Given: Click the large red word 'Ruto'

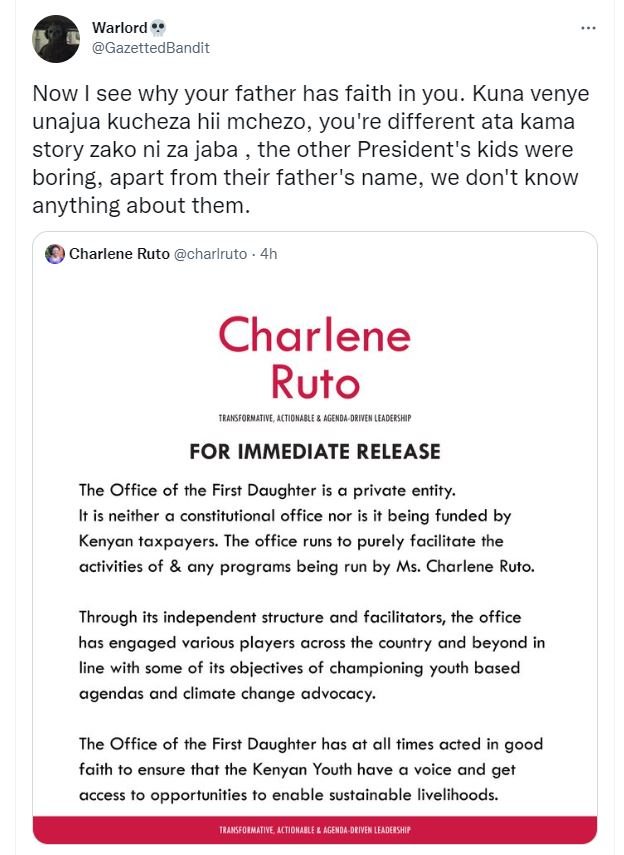Looking at the screenshot, I should [314, 381].
